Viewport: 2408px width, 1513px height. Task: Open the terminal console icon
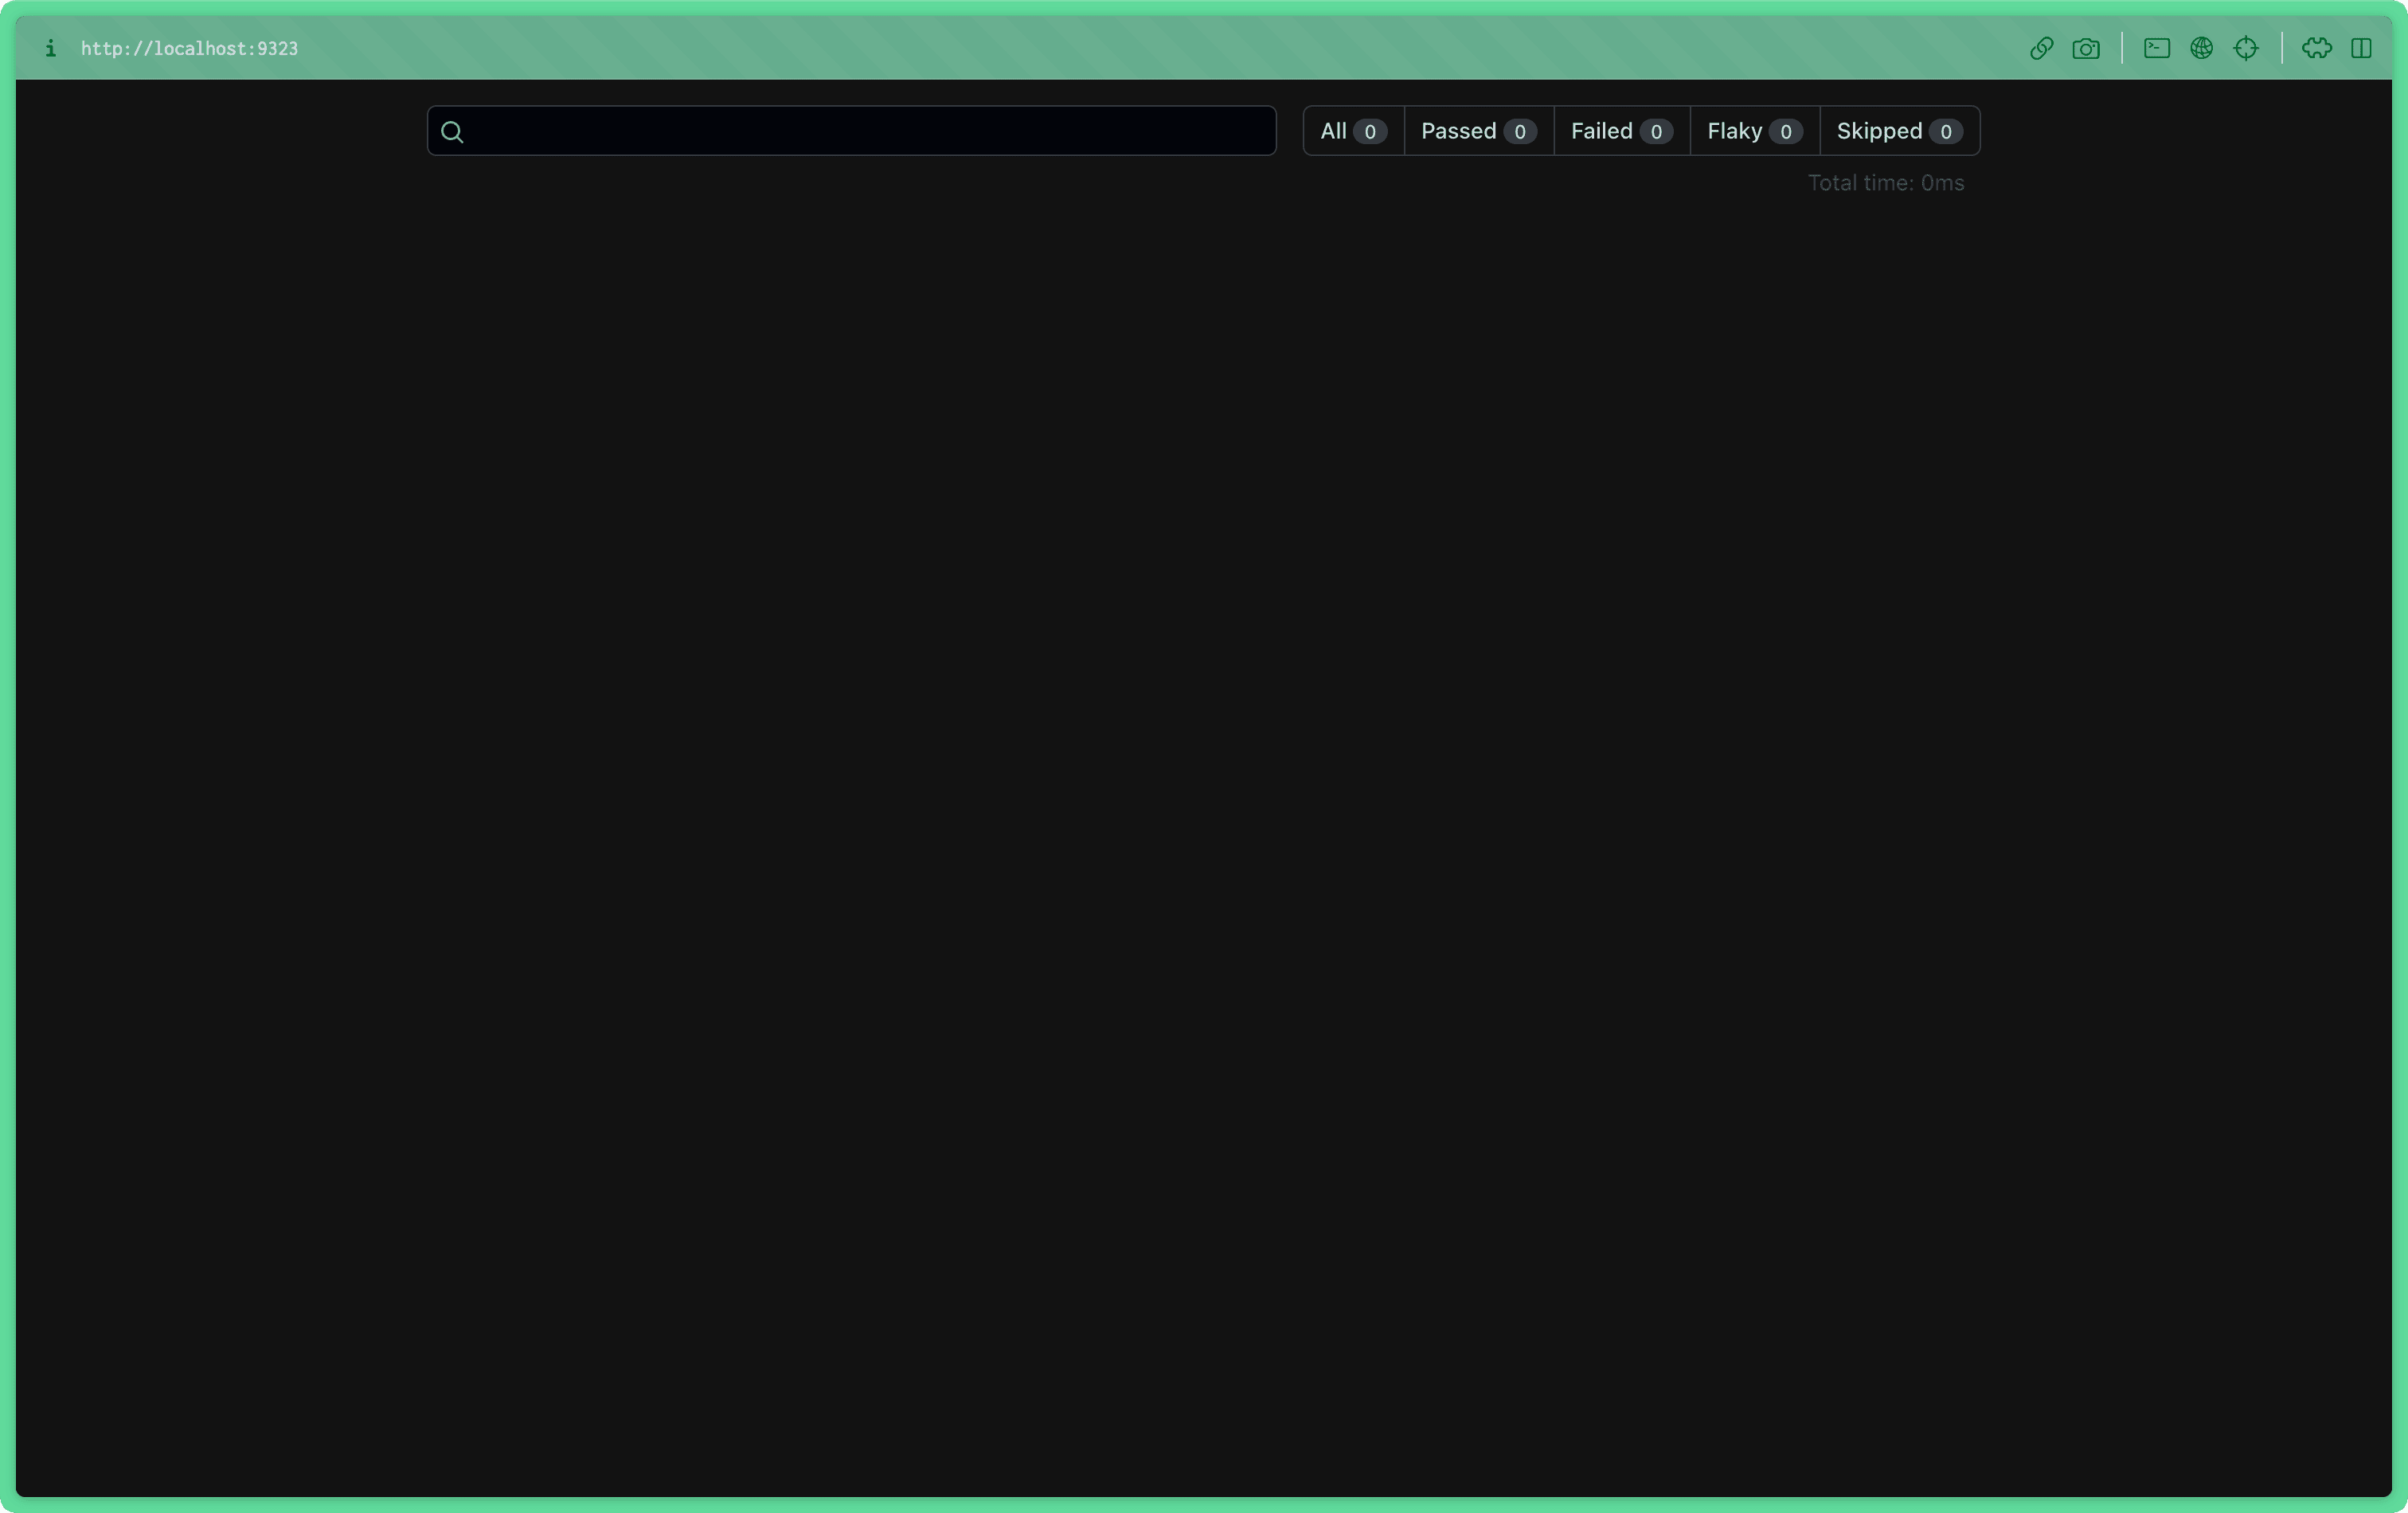click(2156, 48)
